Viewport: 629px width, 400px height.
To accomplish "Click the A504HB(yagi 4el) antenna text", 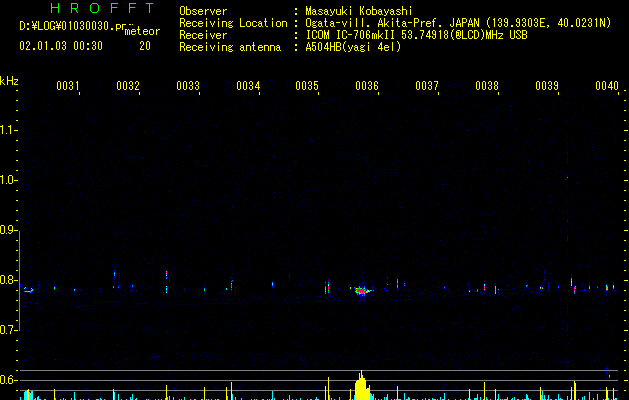I will [x=353, y=47].
